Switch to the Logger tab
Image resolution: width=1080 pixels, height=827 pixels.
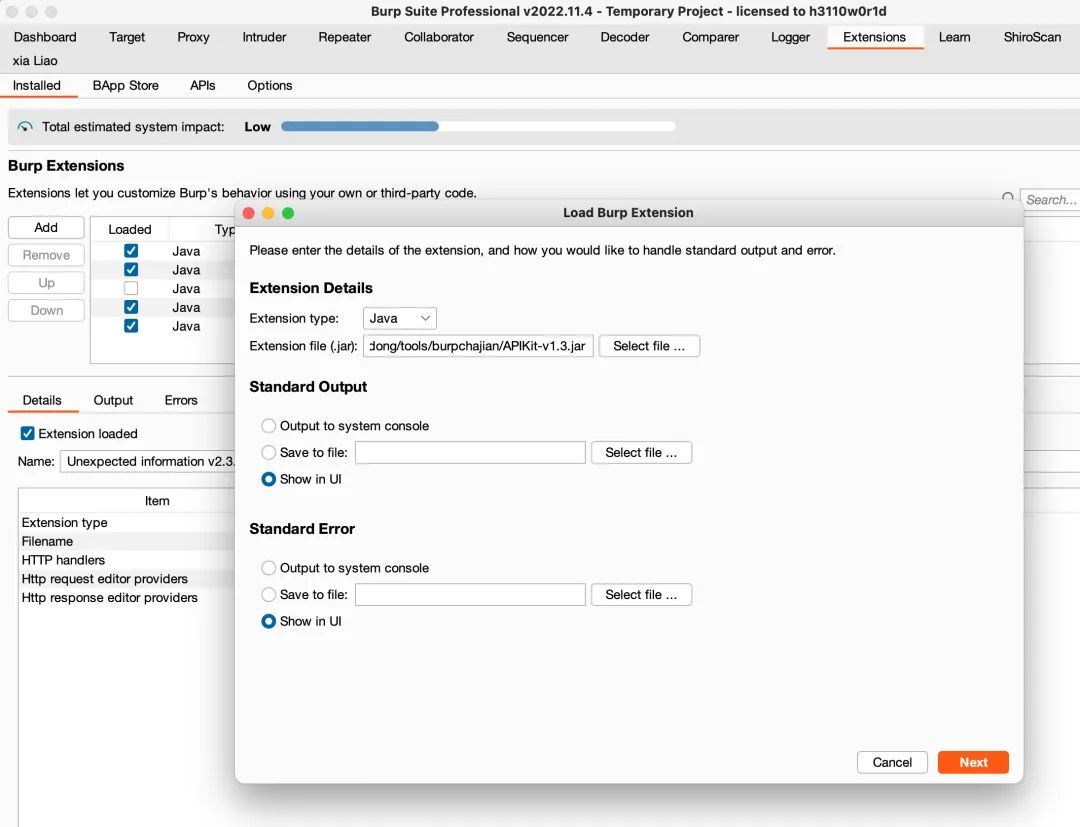point(790,37)
